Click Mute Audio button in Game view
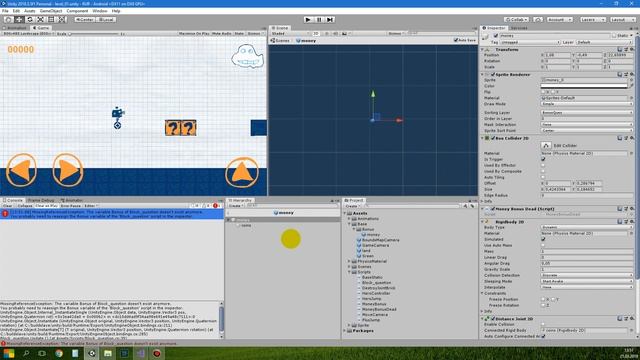The width and height of the screenshot is (640, 360). coord(222,33)
